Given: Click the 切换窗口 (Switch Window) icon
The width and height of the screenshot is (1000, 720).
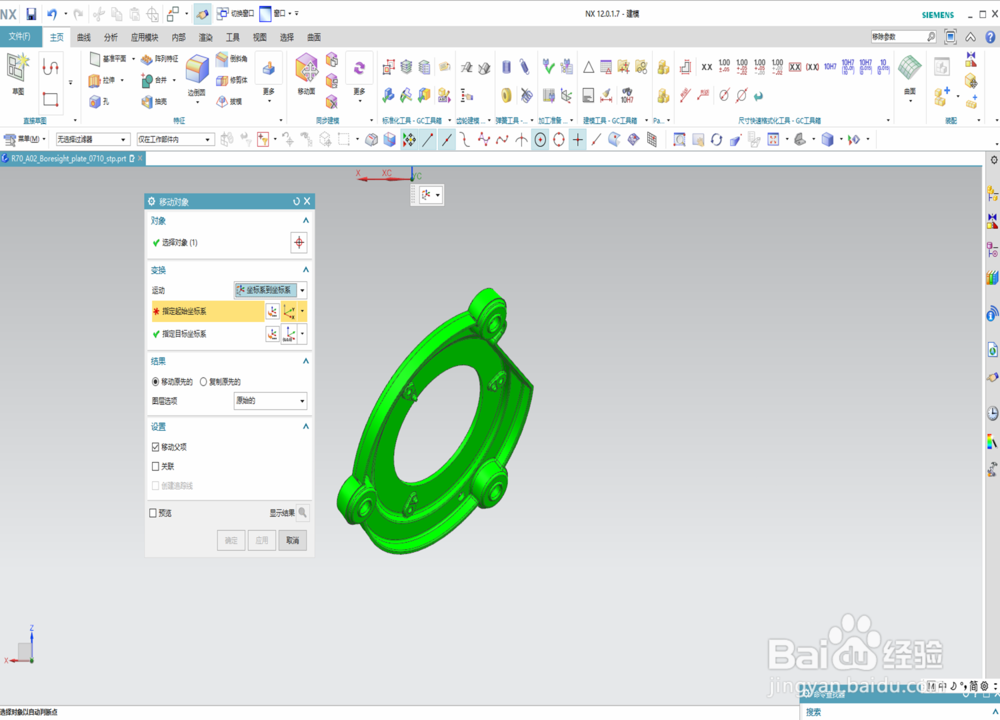Looking at the screenshot, I should click(235, 13).
